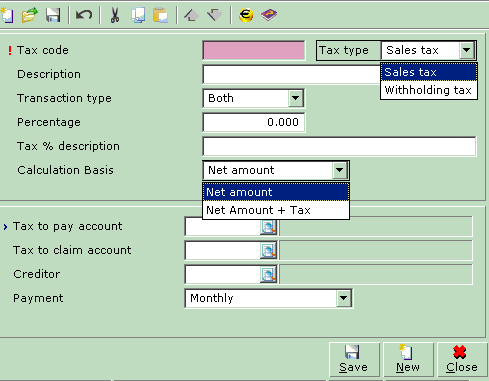
Task: Click the Description text field
Action: coord(291,74)
